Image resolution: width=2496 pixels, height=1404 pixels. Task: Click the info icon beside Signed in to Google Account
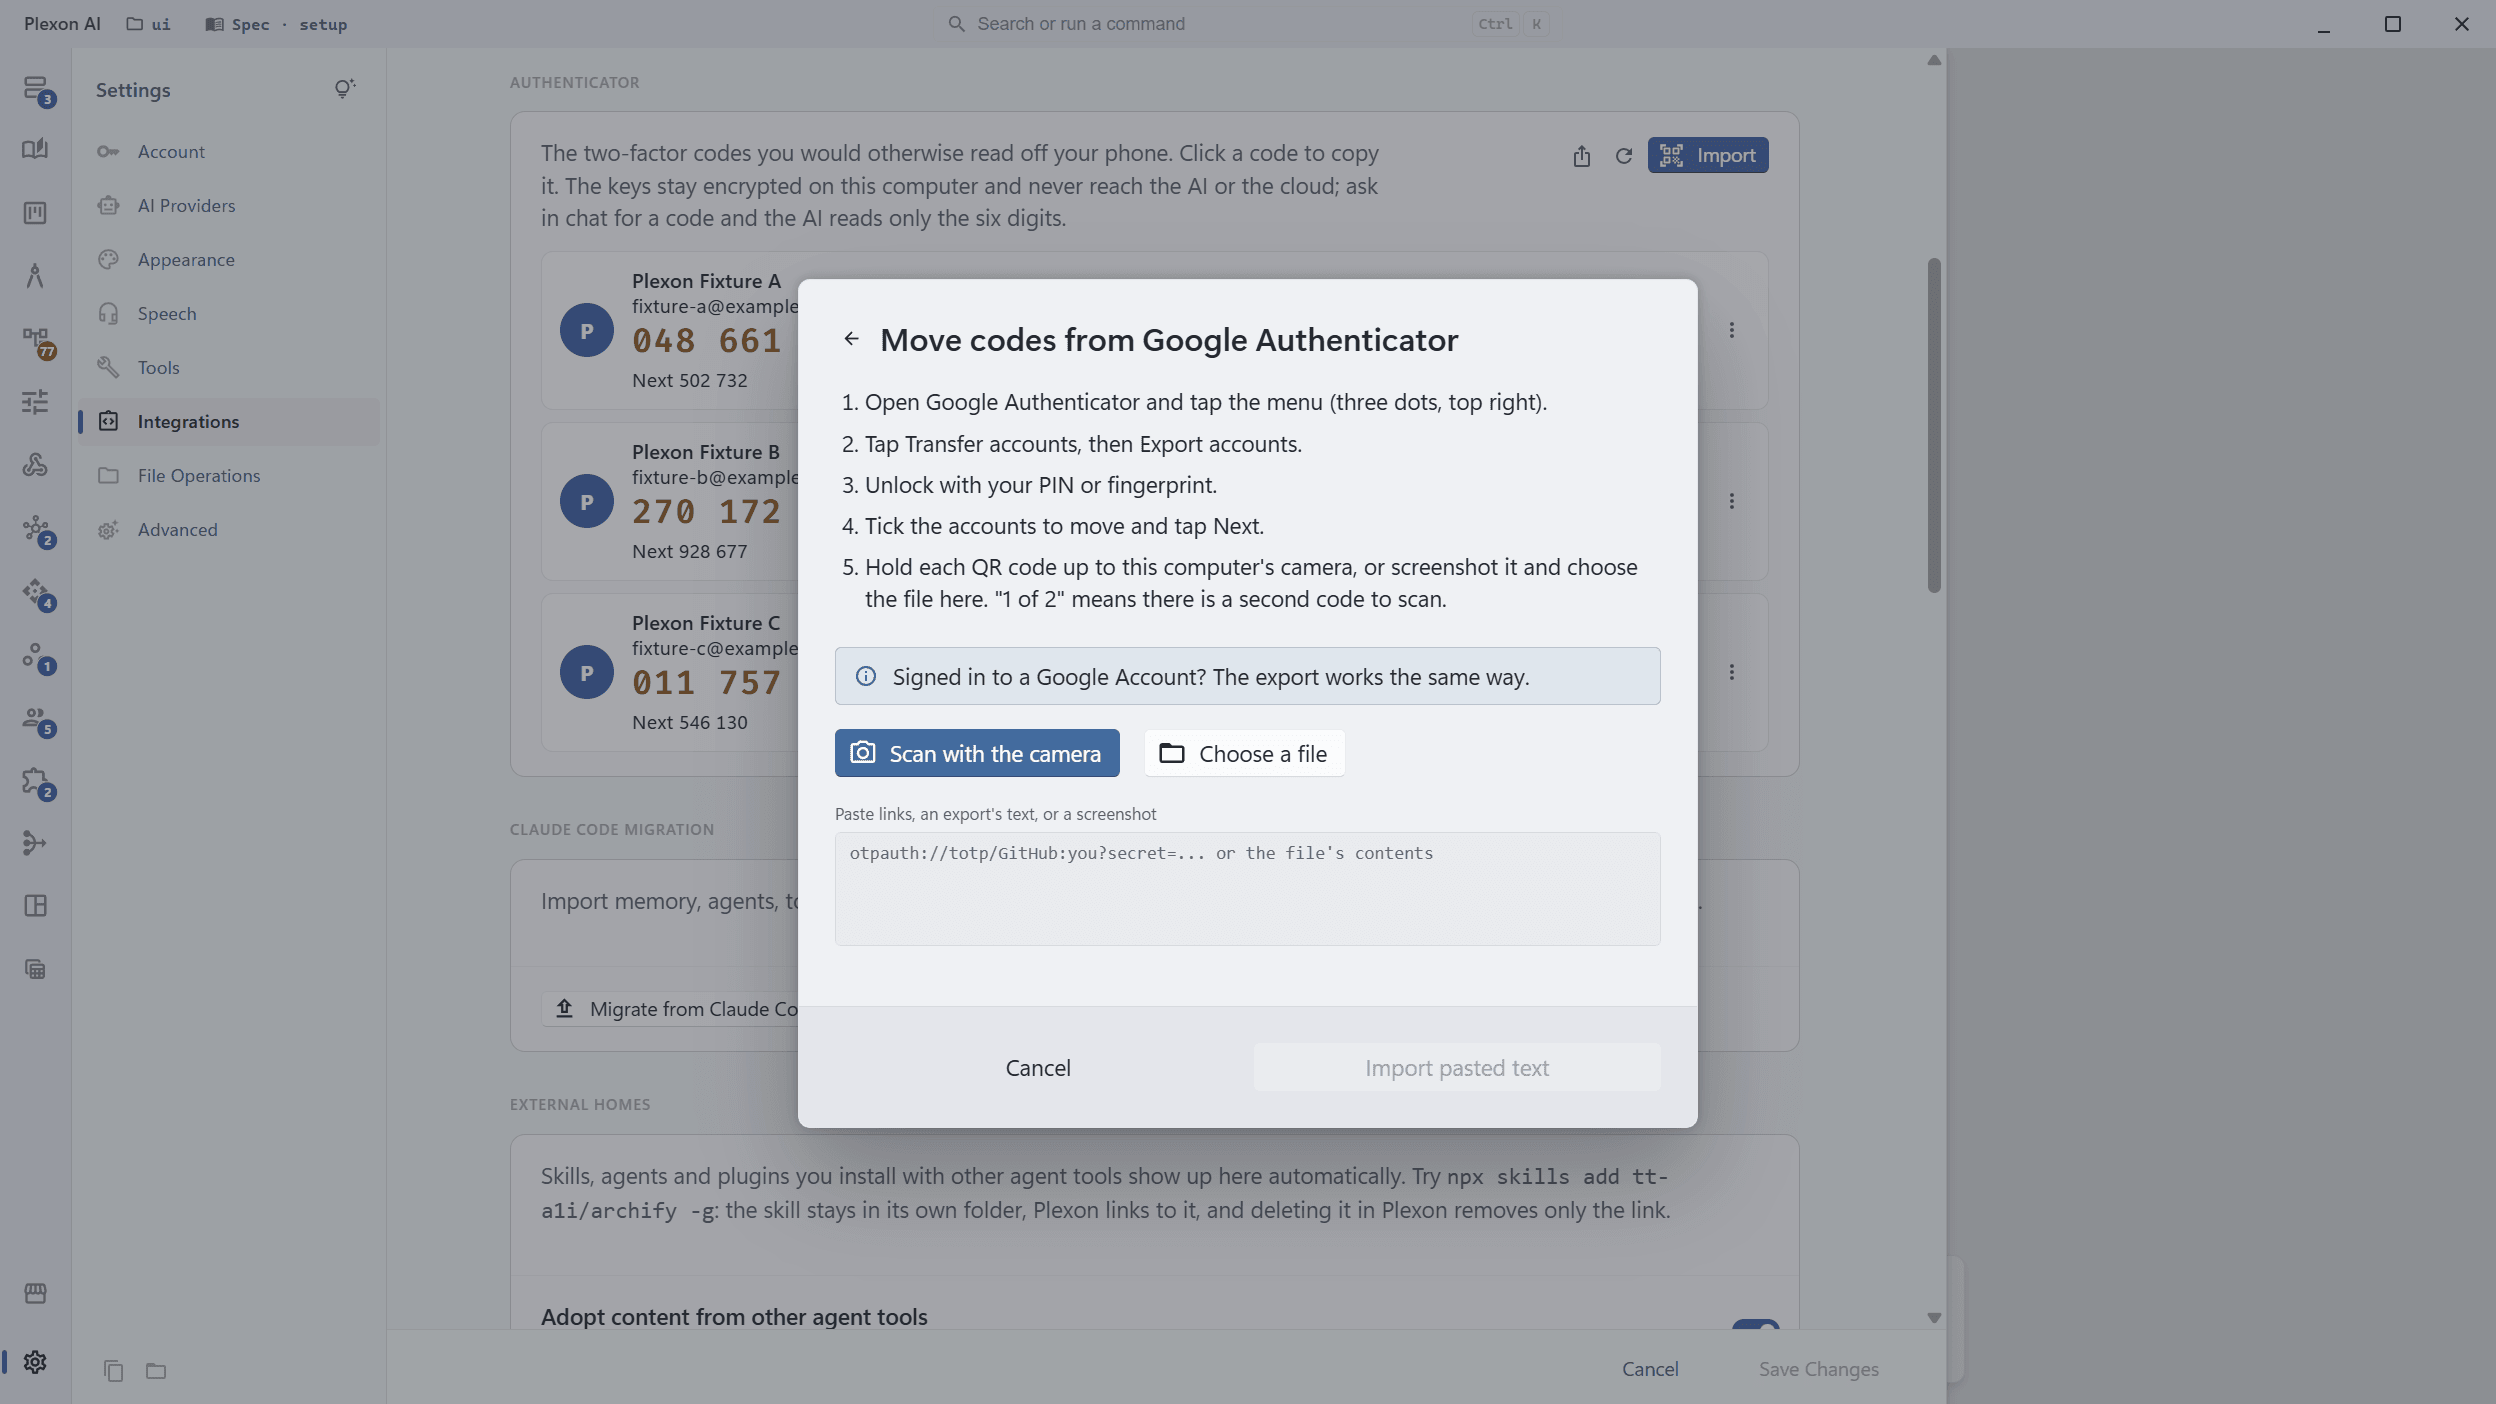[x=866, y=676]
